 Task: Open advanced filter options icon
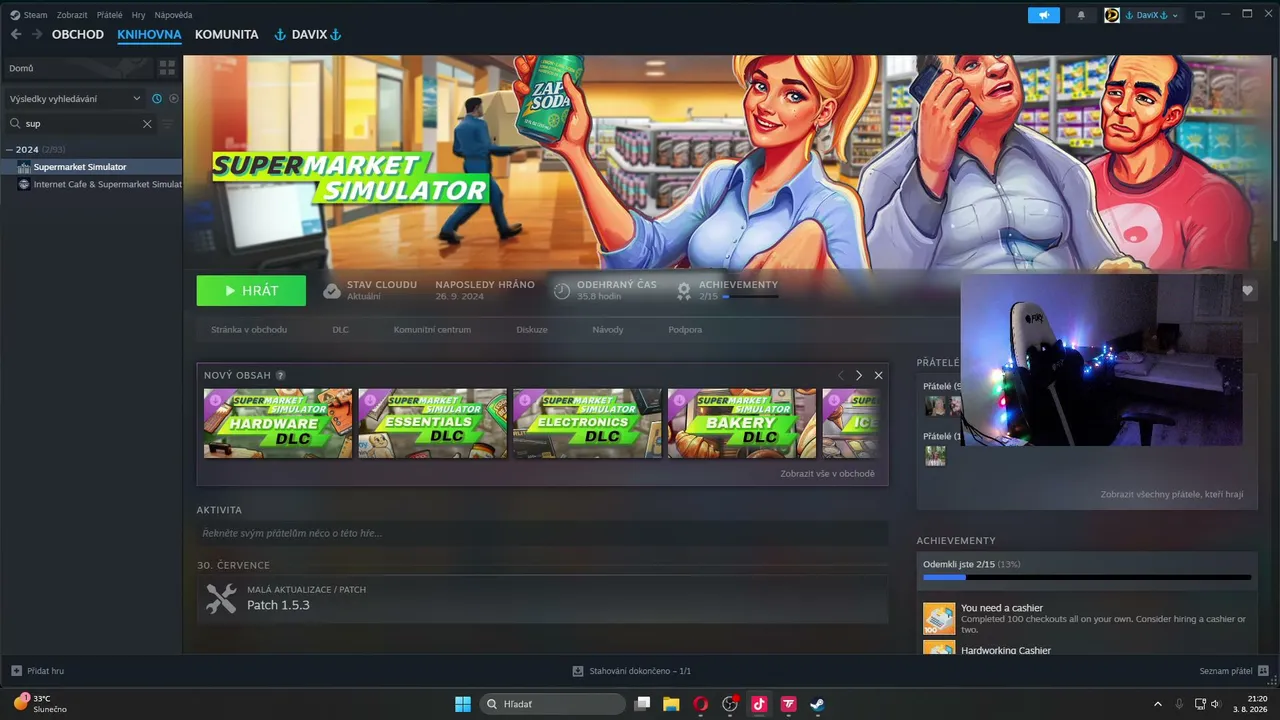point(167,124)
